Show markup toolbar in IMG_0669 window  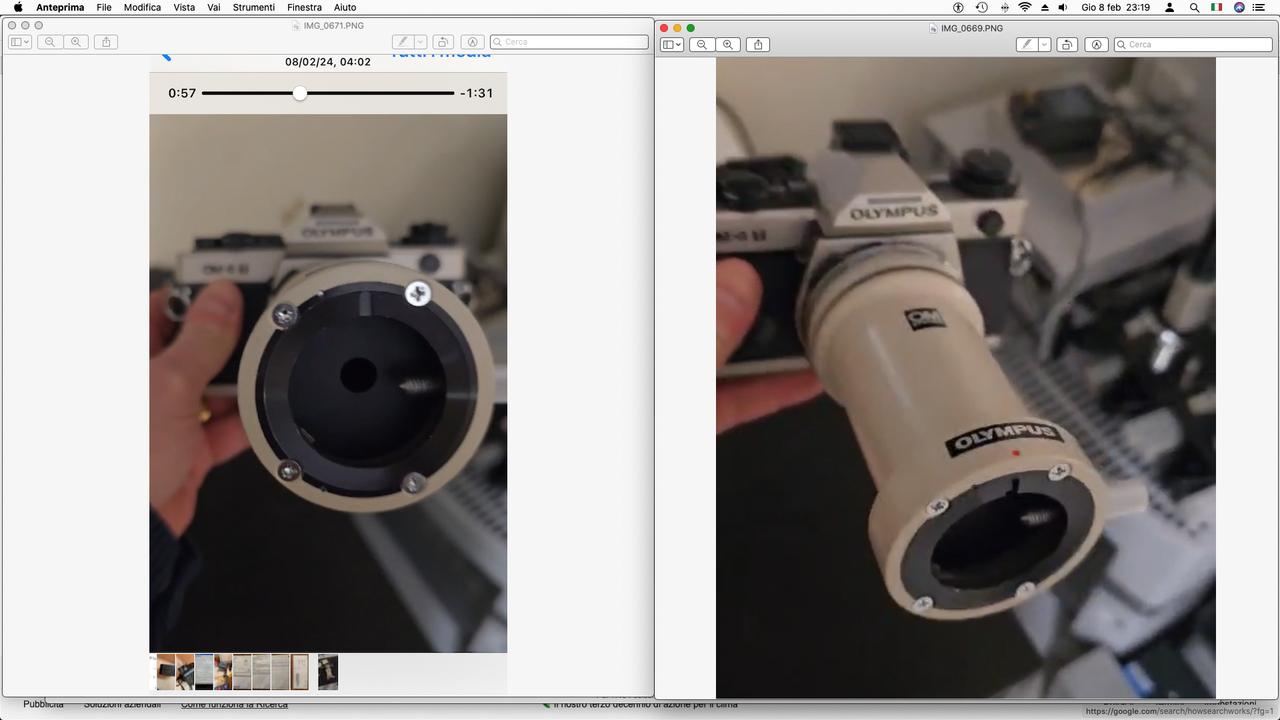[1097, 44]
